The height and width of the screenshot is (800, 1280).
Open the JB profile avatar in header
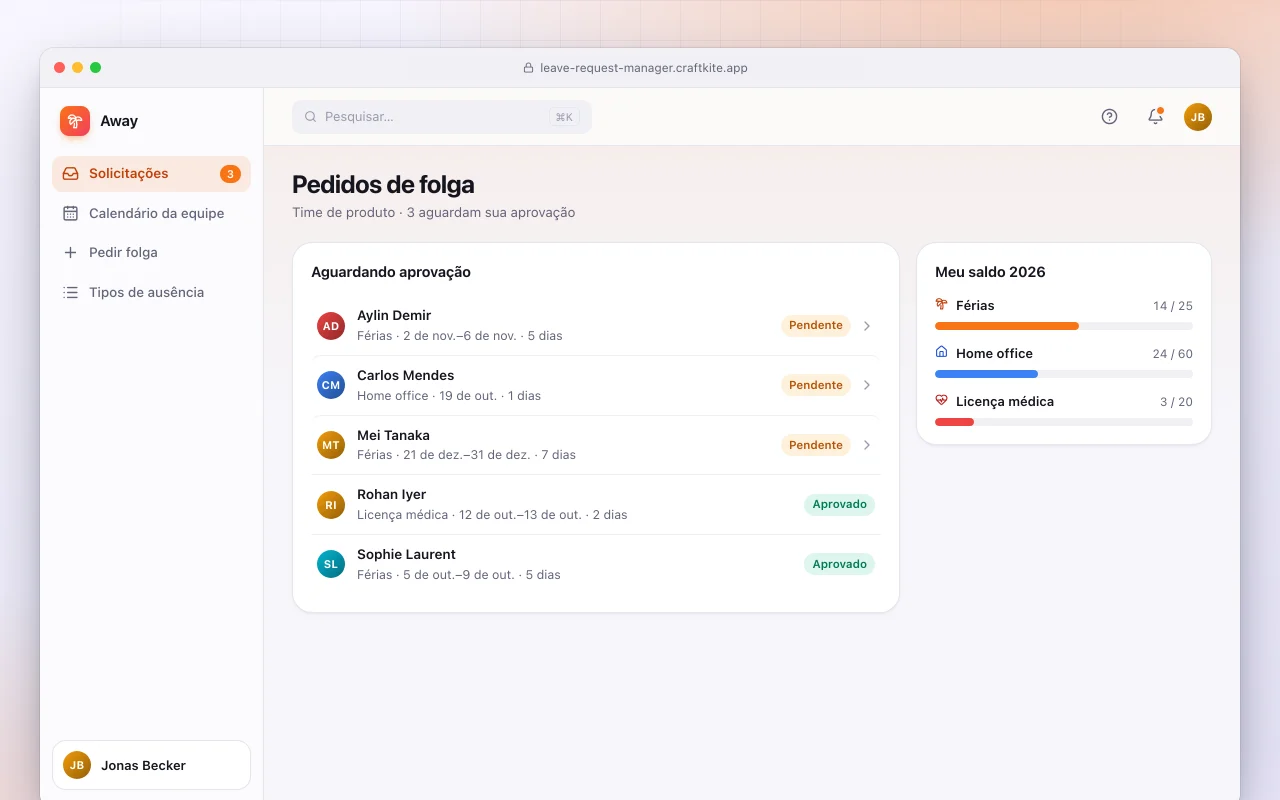click(1198, 117)
